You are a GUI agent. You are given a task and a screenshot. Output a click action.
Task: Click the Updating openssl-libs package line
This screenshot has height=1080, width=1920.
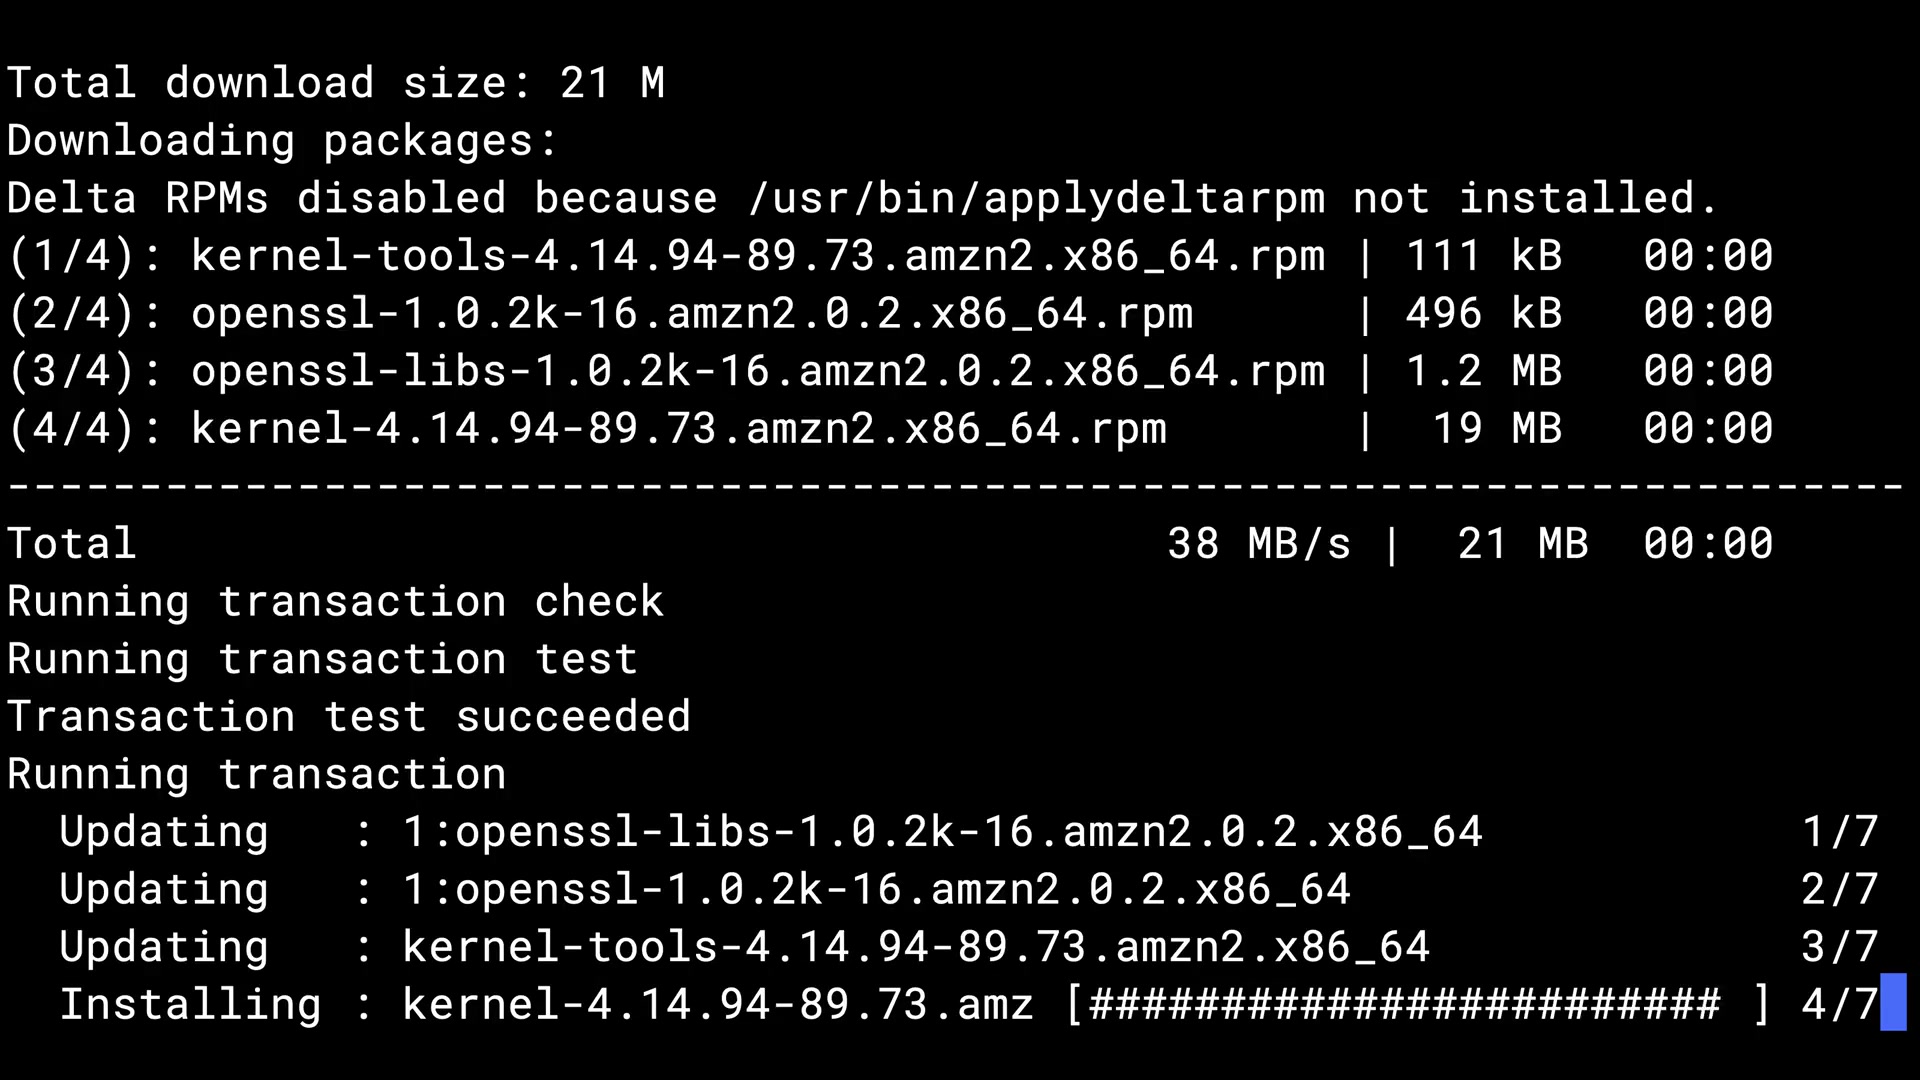click(770, 832)
